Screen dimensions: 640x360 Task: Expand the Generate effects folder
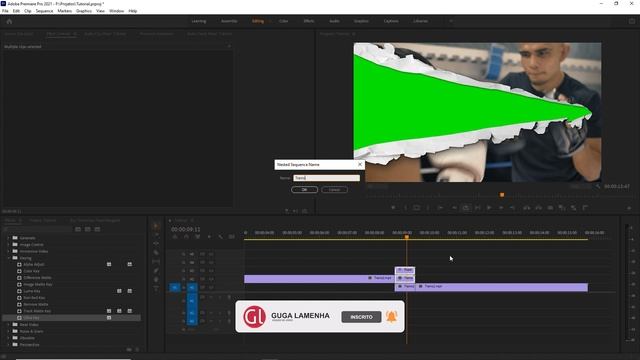pyautogui.click(x=8, y=238)
